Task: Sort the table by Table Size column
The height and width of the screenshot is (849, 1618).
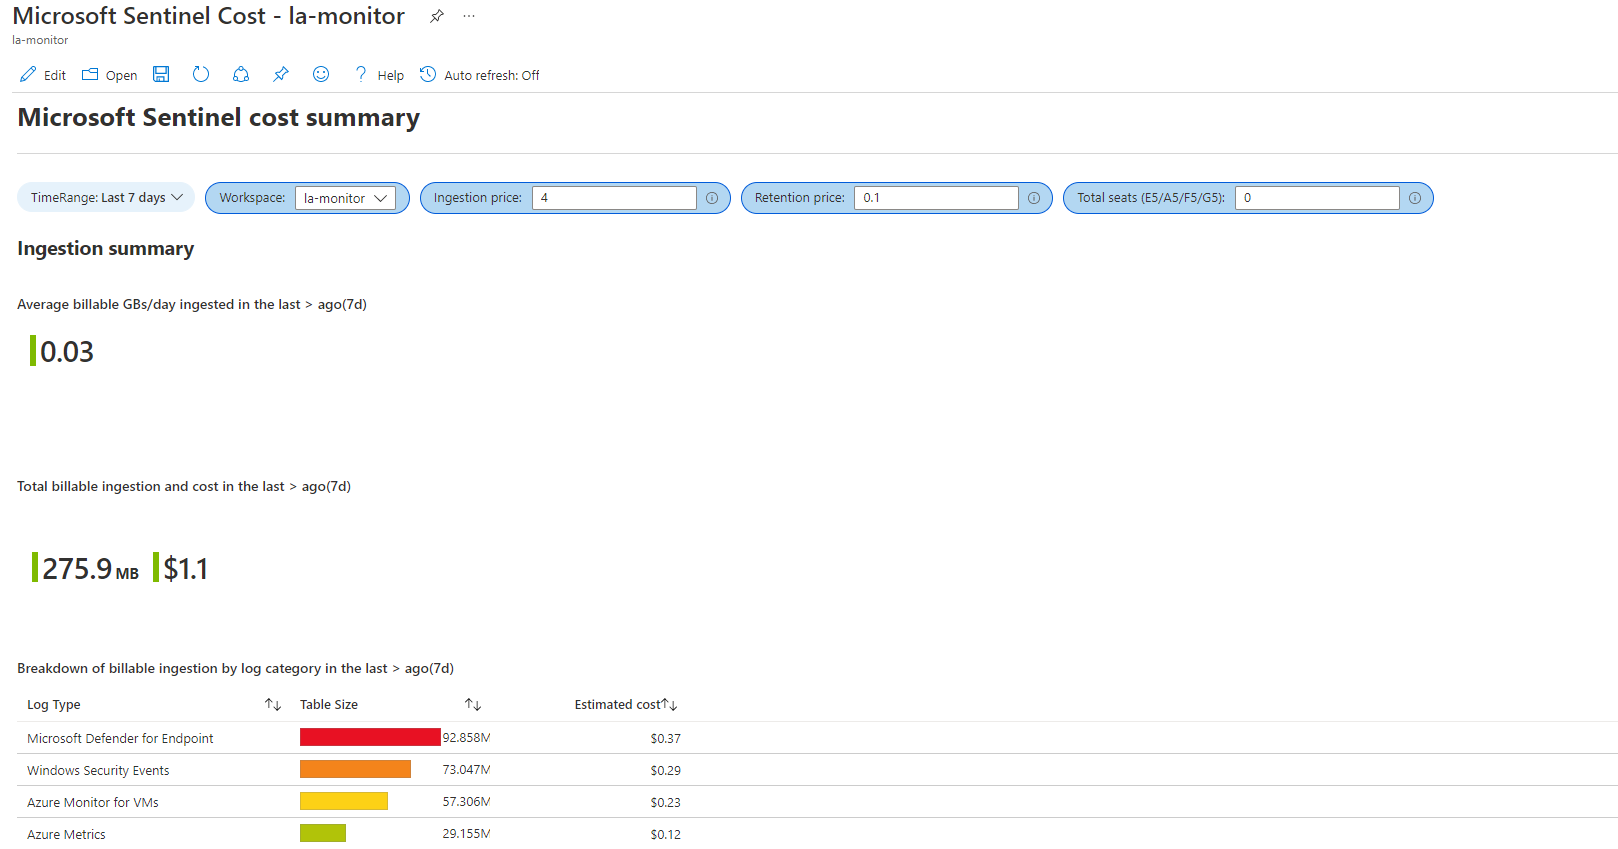Action: (x=473, y=705)
